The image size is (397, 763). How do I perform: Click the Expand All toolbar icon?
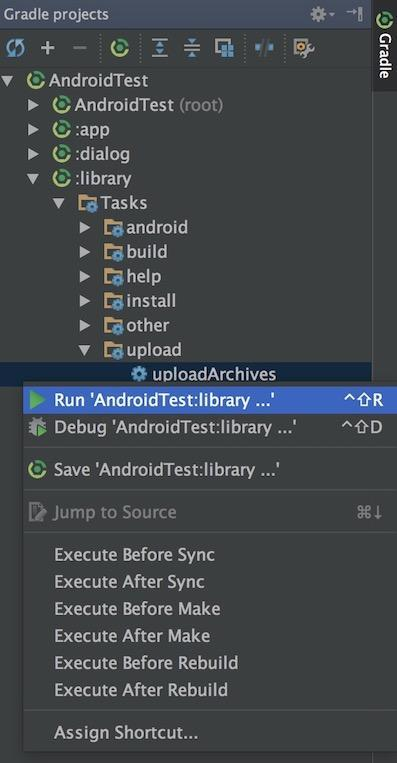pos(160,48)
